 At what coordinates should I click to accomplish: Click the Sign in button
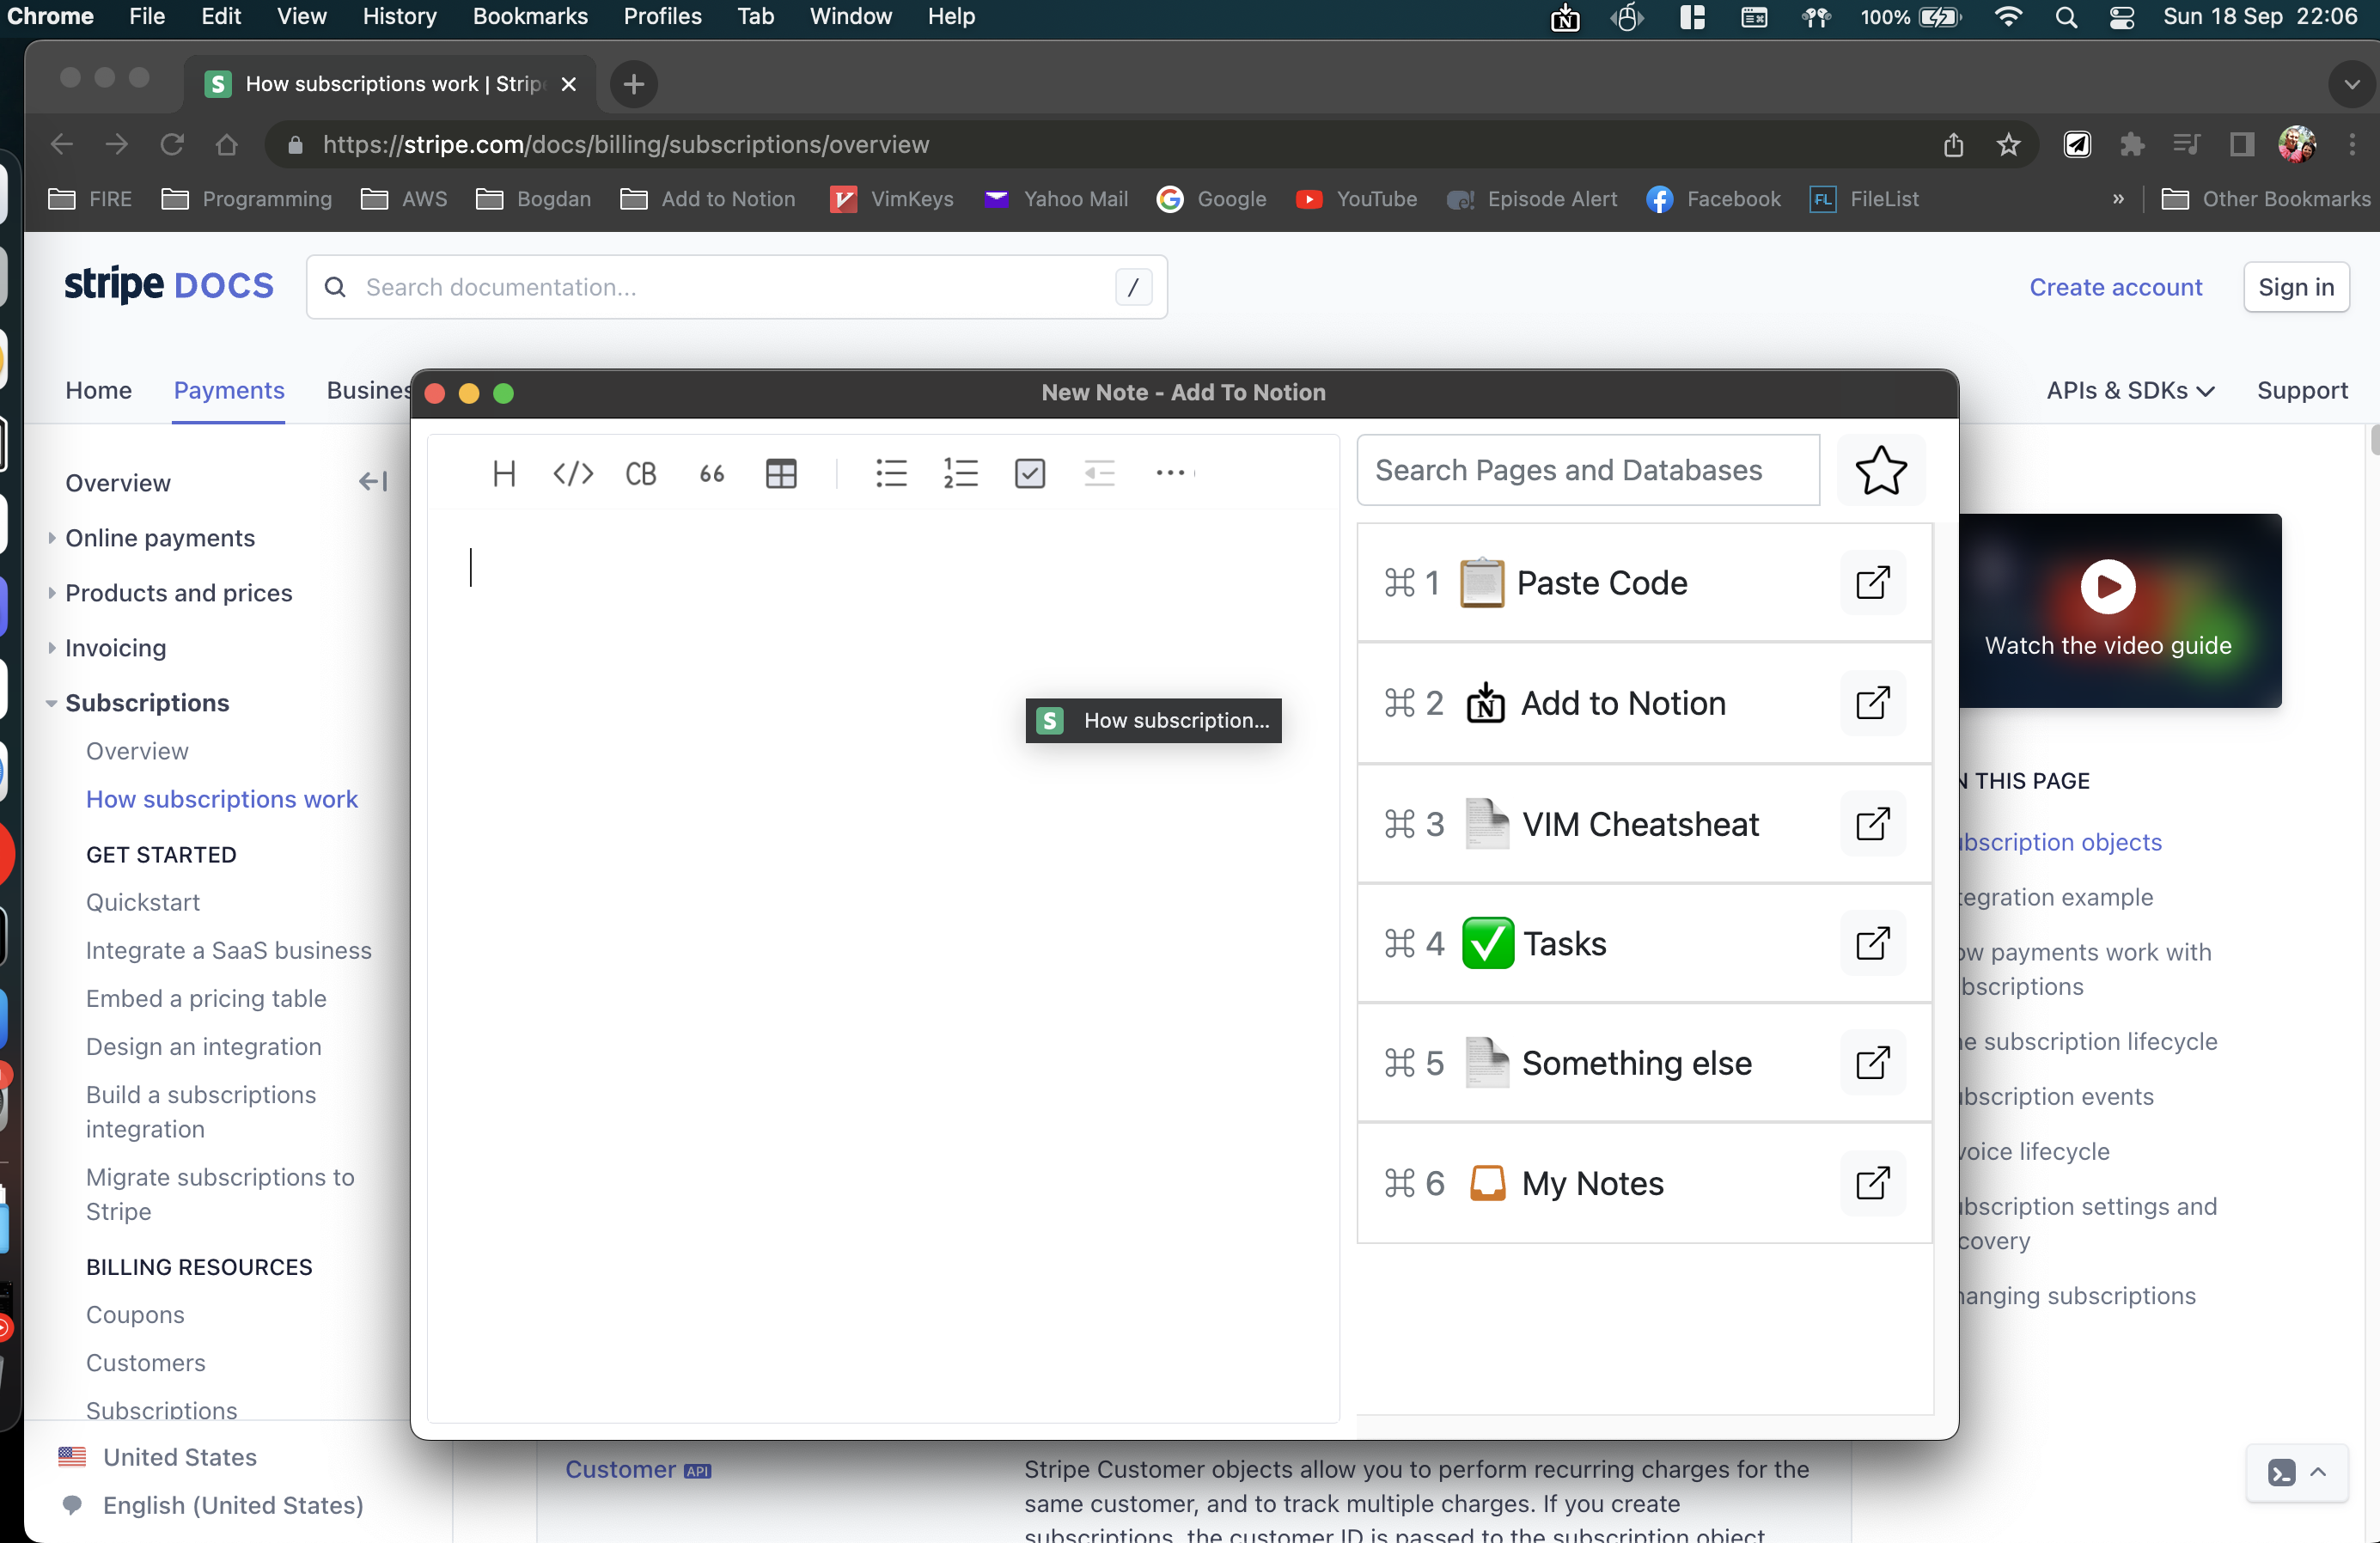click(2296, 287)
